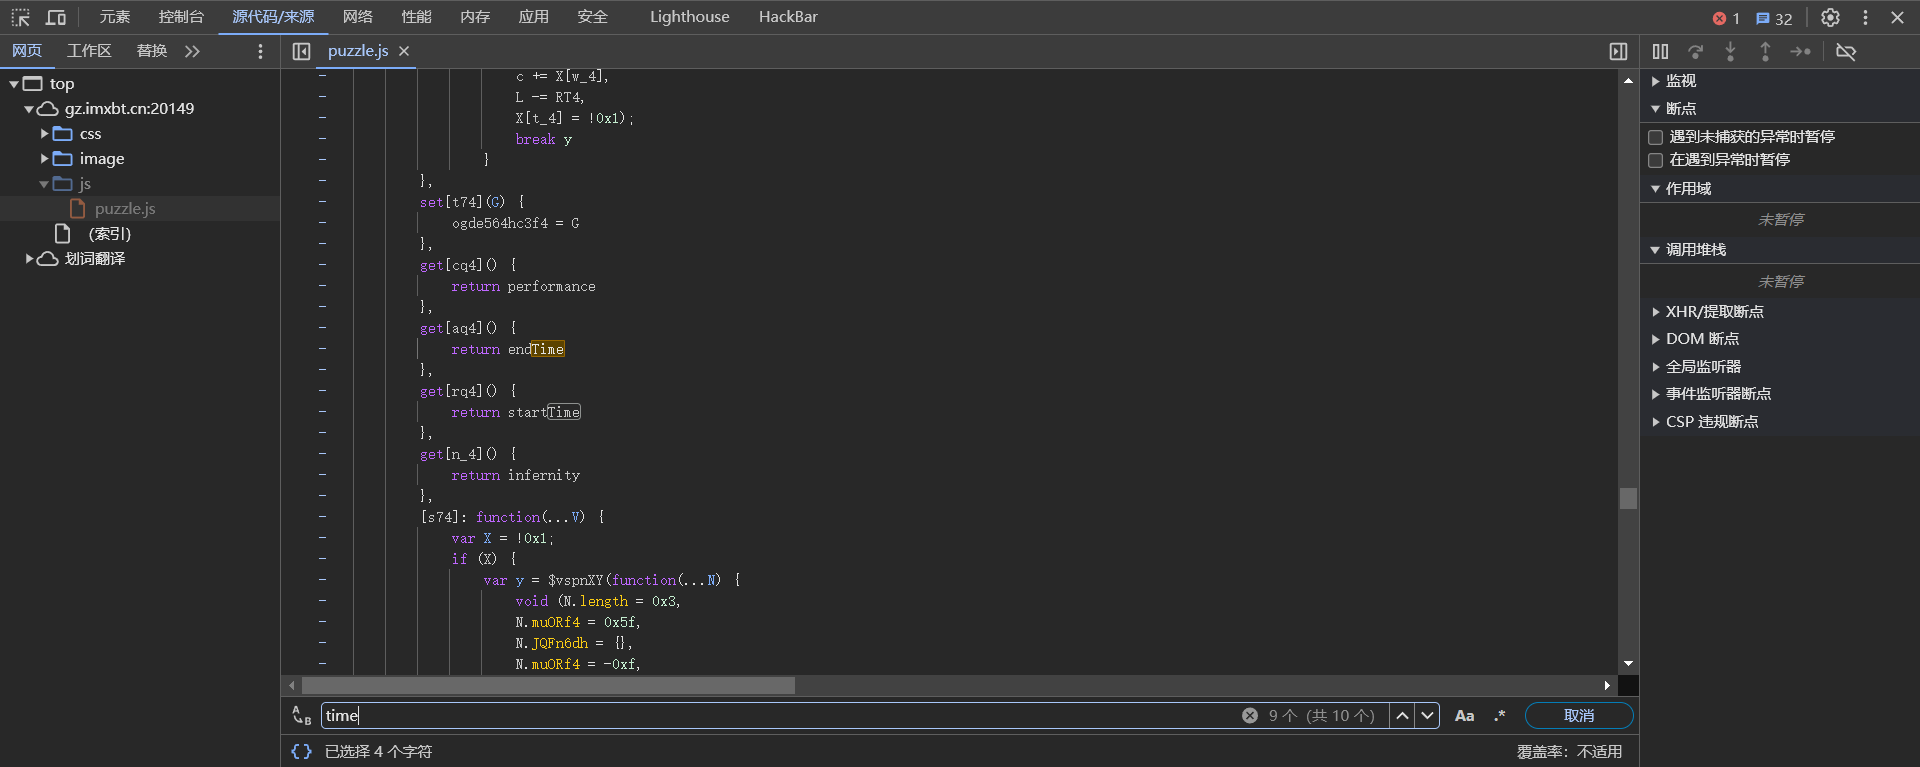Screen dimensions: 1920x767
Task: Click the 取消 button
Action: click(x=1578, y=715)
